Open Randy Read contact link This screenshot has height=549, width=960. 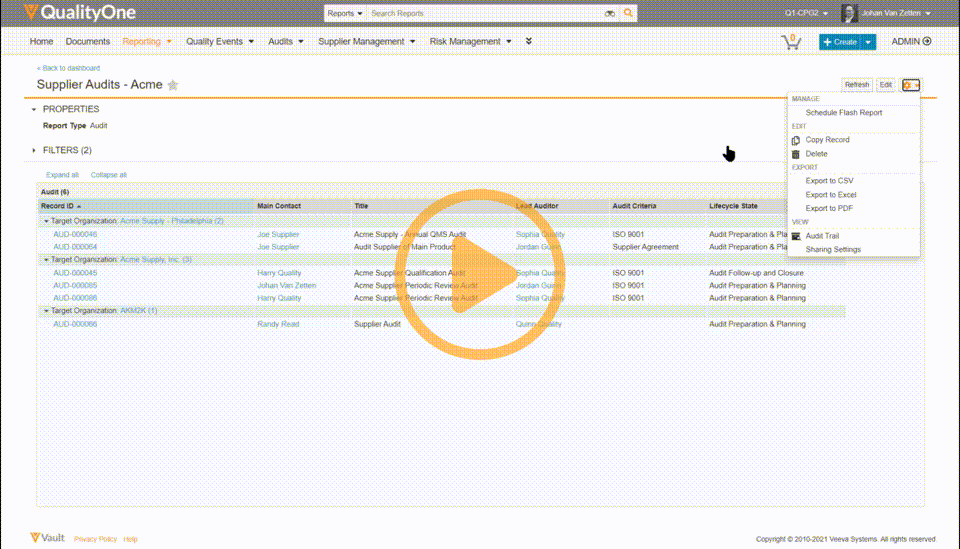(x=278, y=324)
